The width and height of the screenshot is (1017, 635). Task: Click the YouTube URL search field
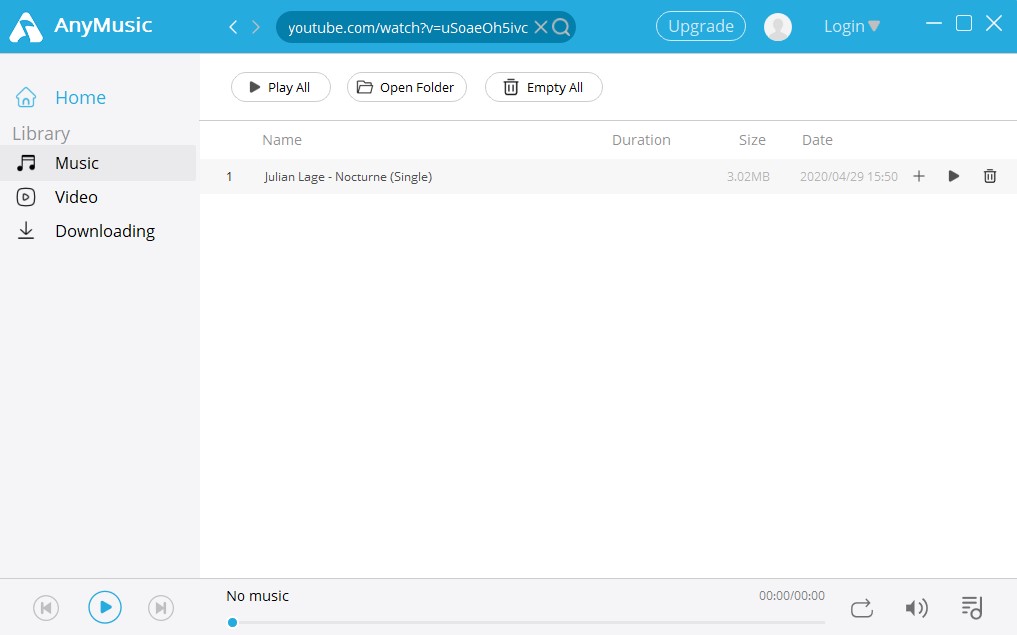[x=407, y=27]
